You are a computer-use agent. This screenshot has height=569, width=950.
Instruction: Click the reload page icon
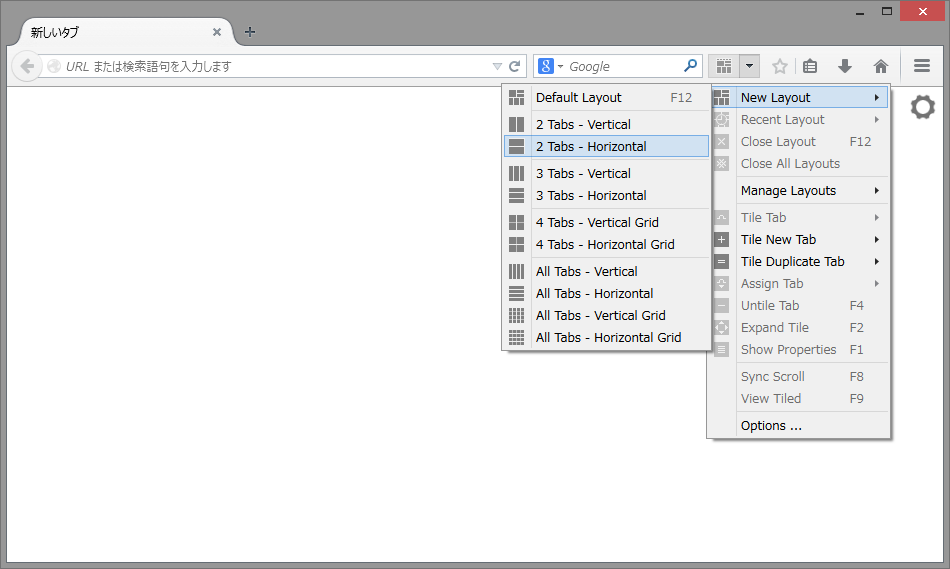pyautogui.click(x=514, y=66)
